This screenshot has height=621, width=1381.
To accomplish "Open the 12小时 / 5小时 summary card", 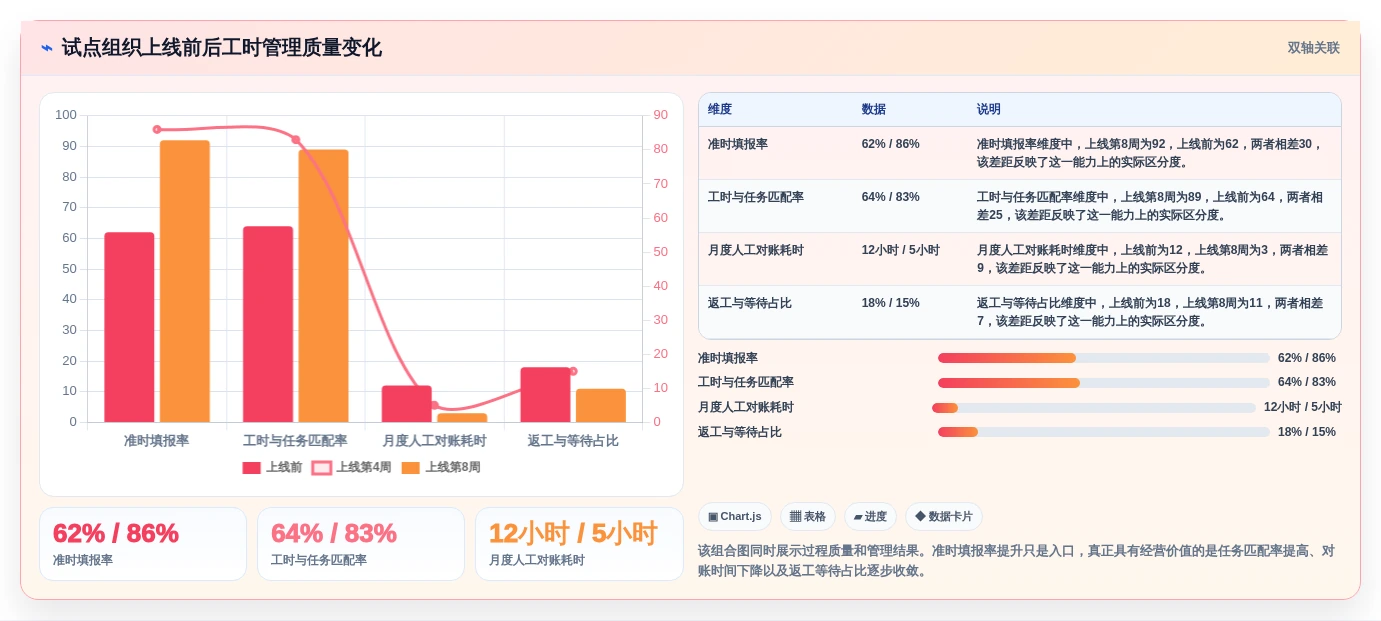I will point(579,544).
